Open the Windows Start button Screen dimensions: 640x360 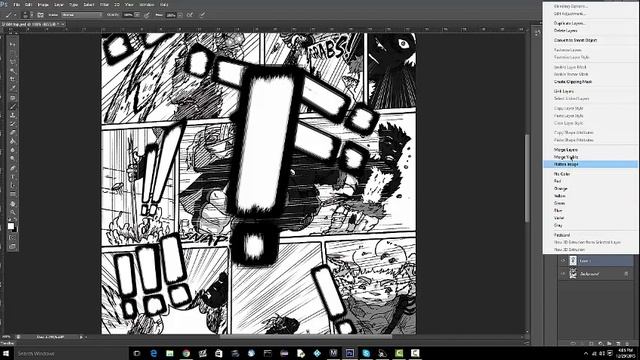click(6, 353)
